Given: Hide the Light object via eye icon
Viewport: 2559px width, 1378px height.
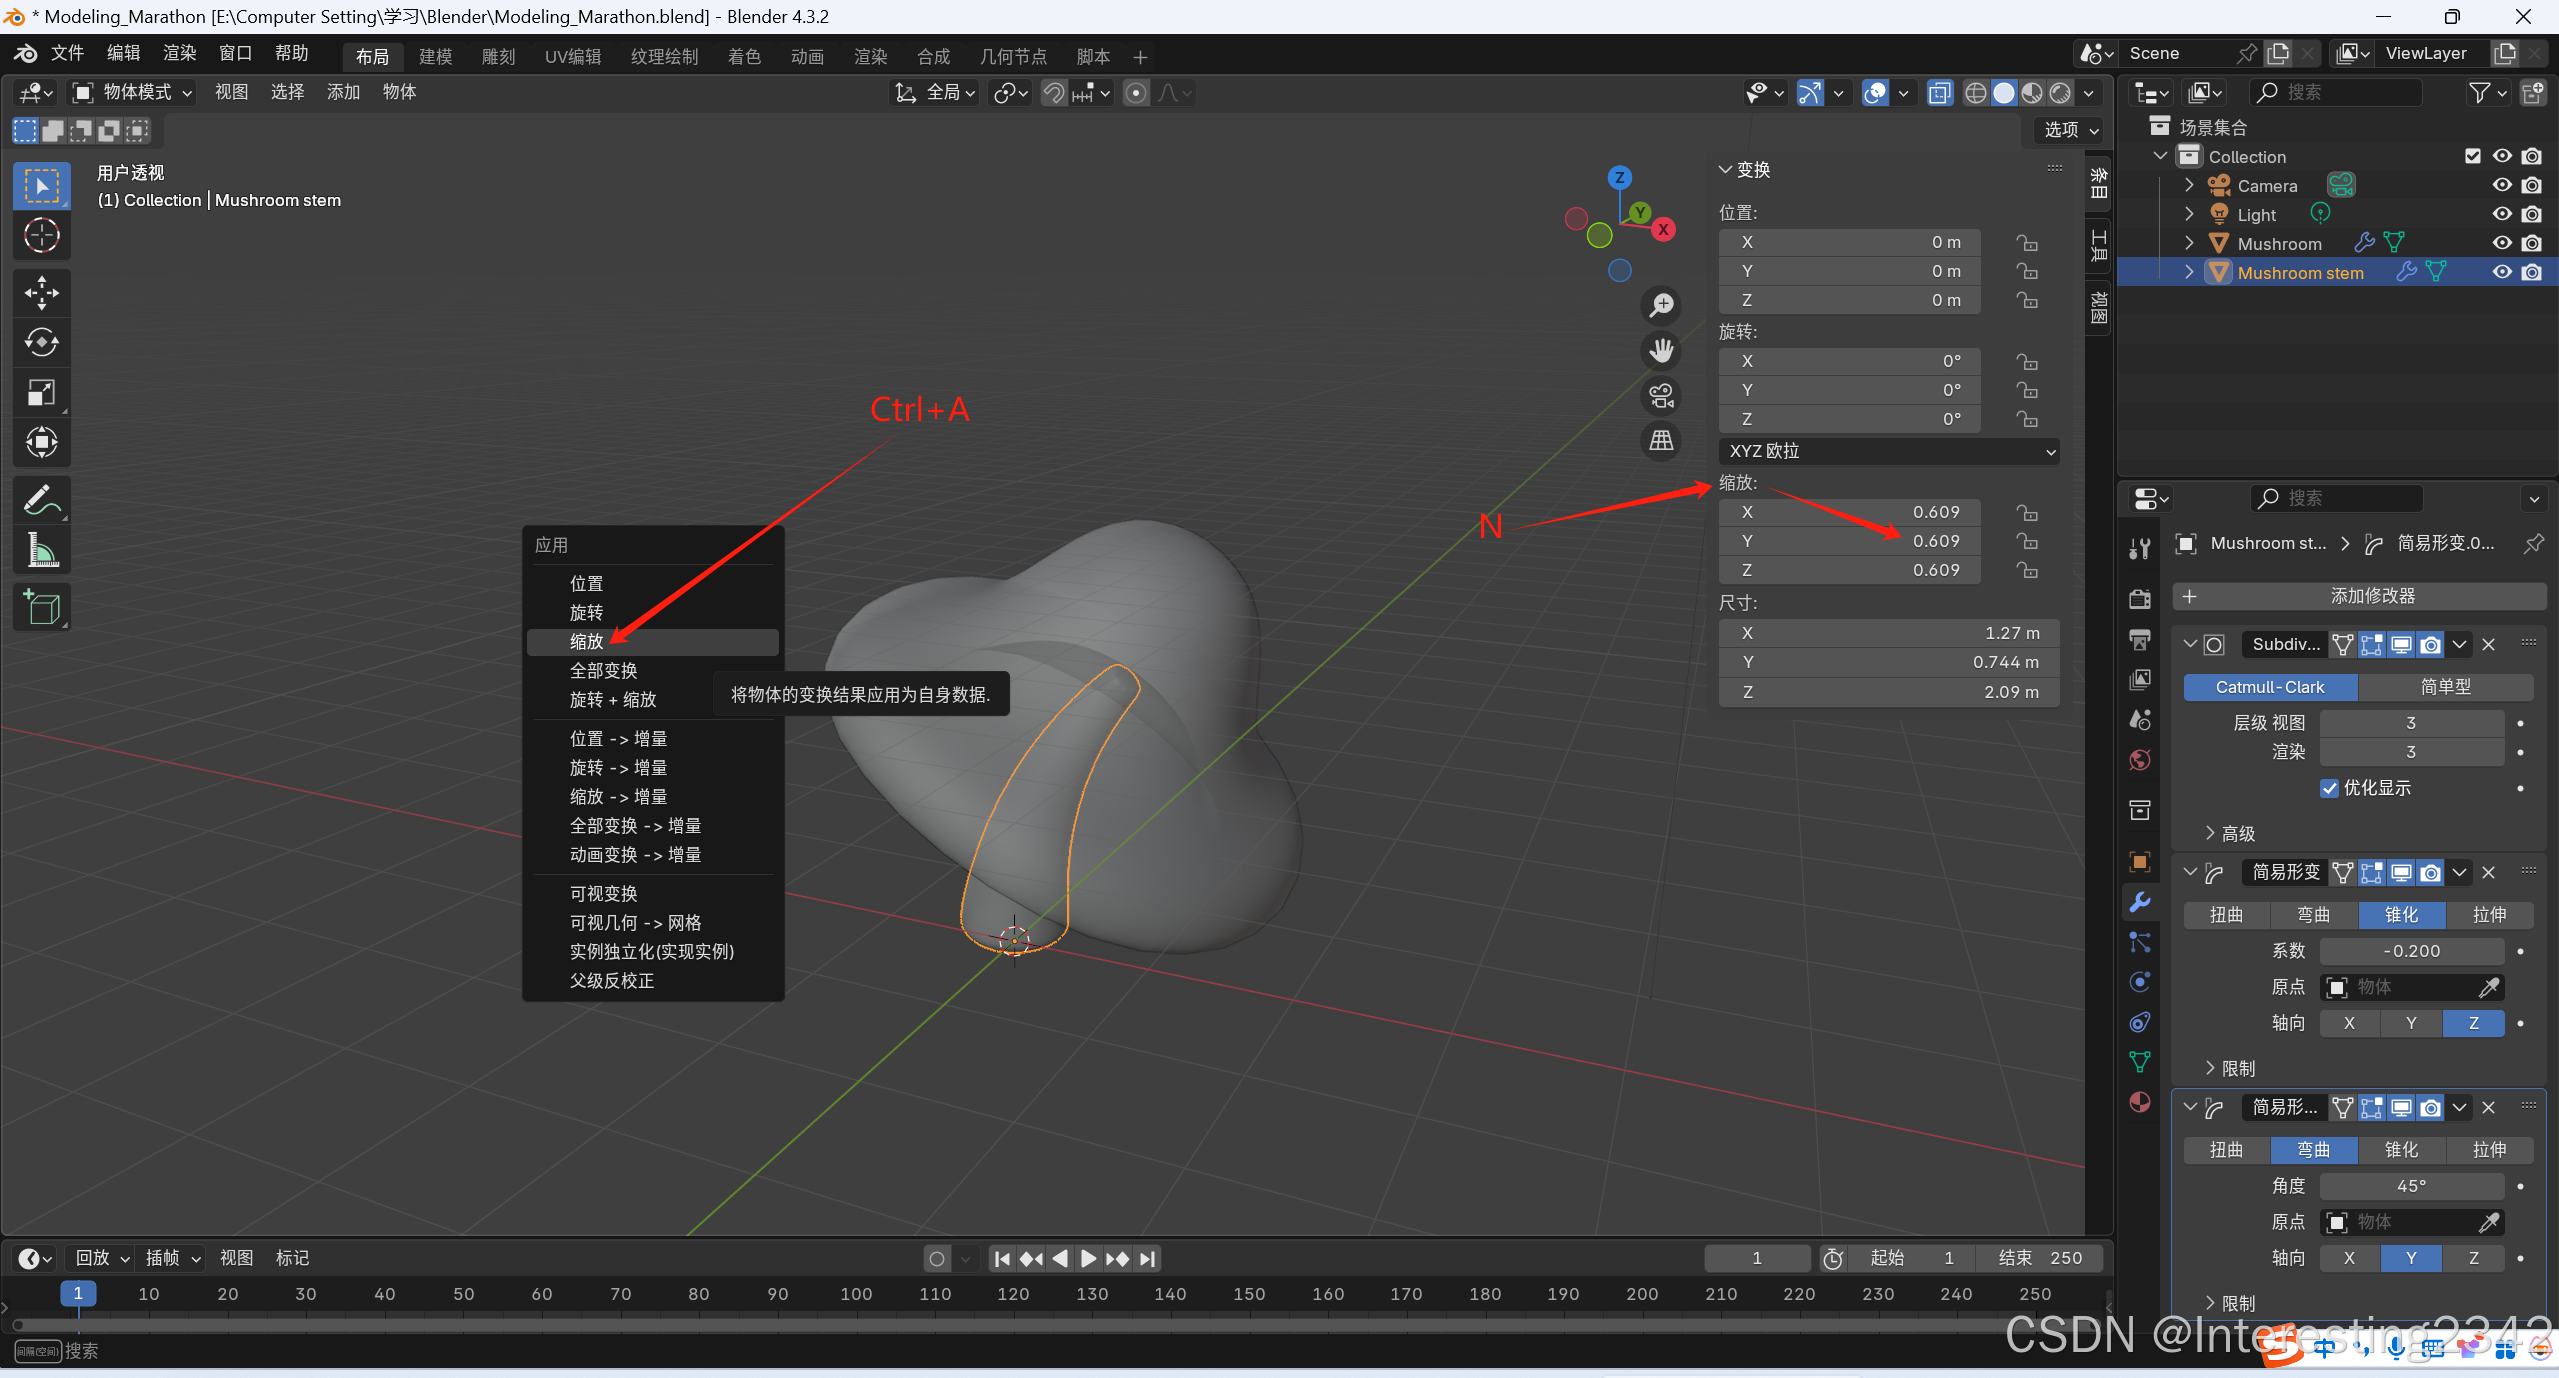Looking at the screenshot, I should pos(2501,214).
